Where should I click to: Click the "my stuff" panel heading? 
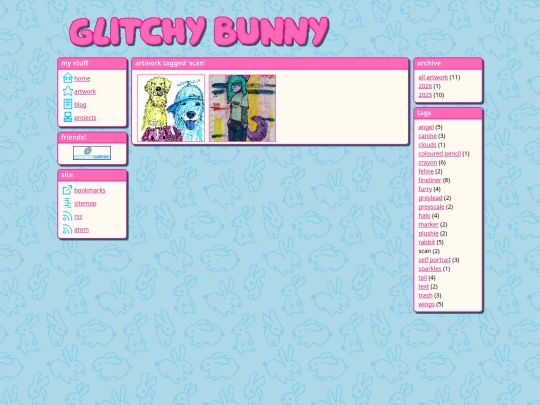(75, 63)
